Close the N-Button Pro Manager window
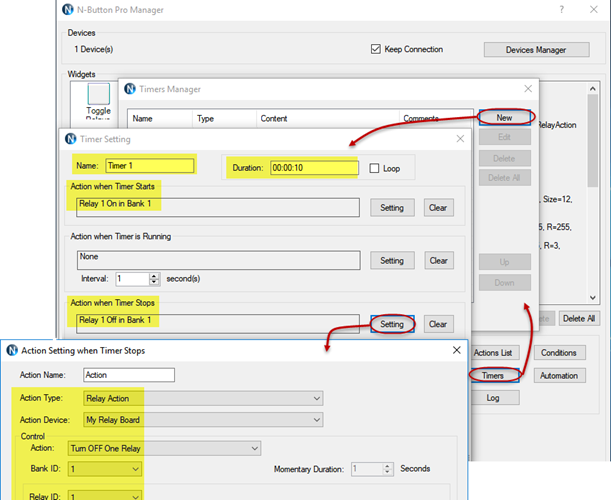The height and width of the screenshot is (500, 611). tap(593, 9)
